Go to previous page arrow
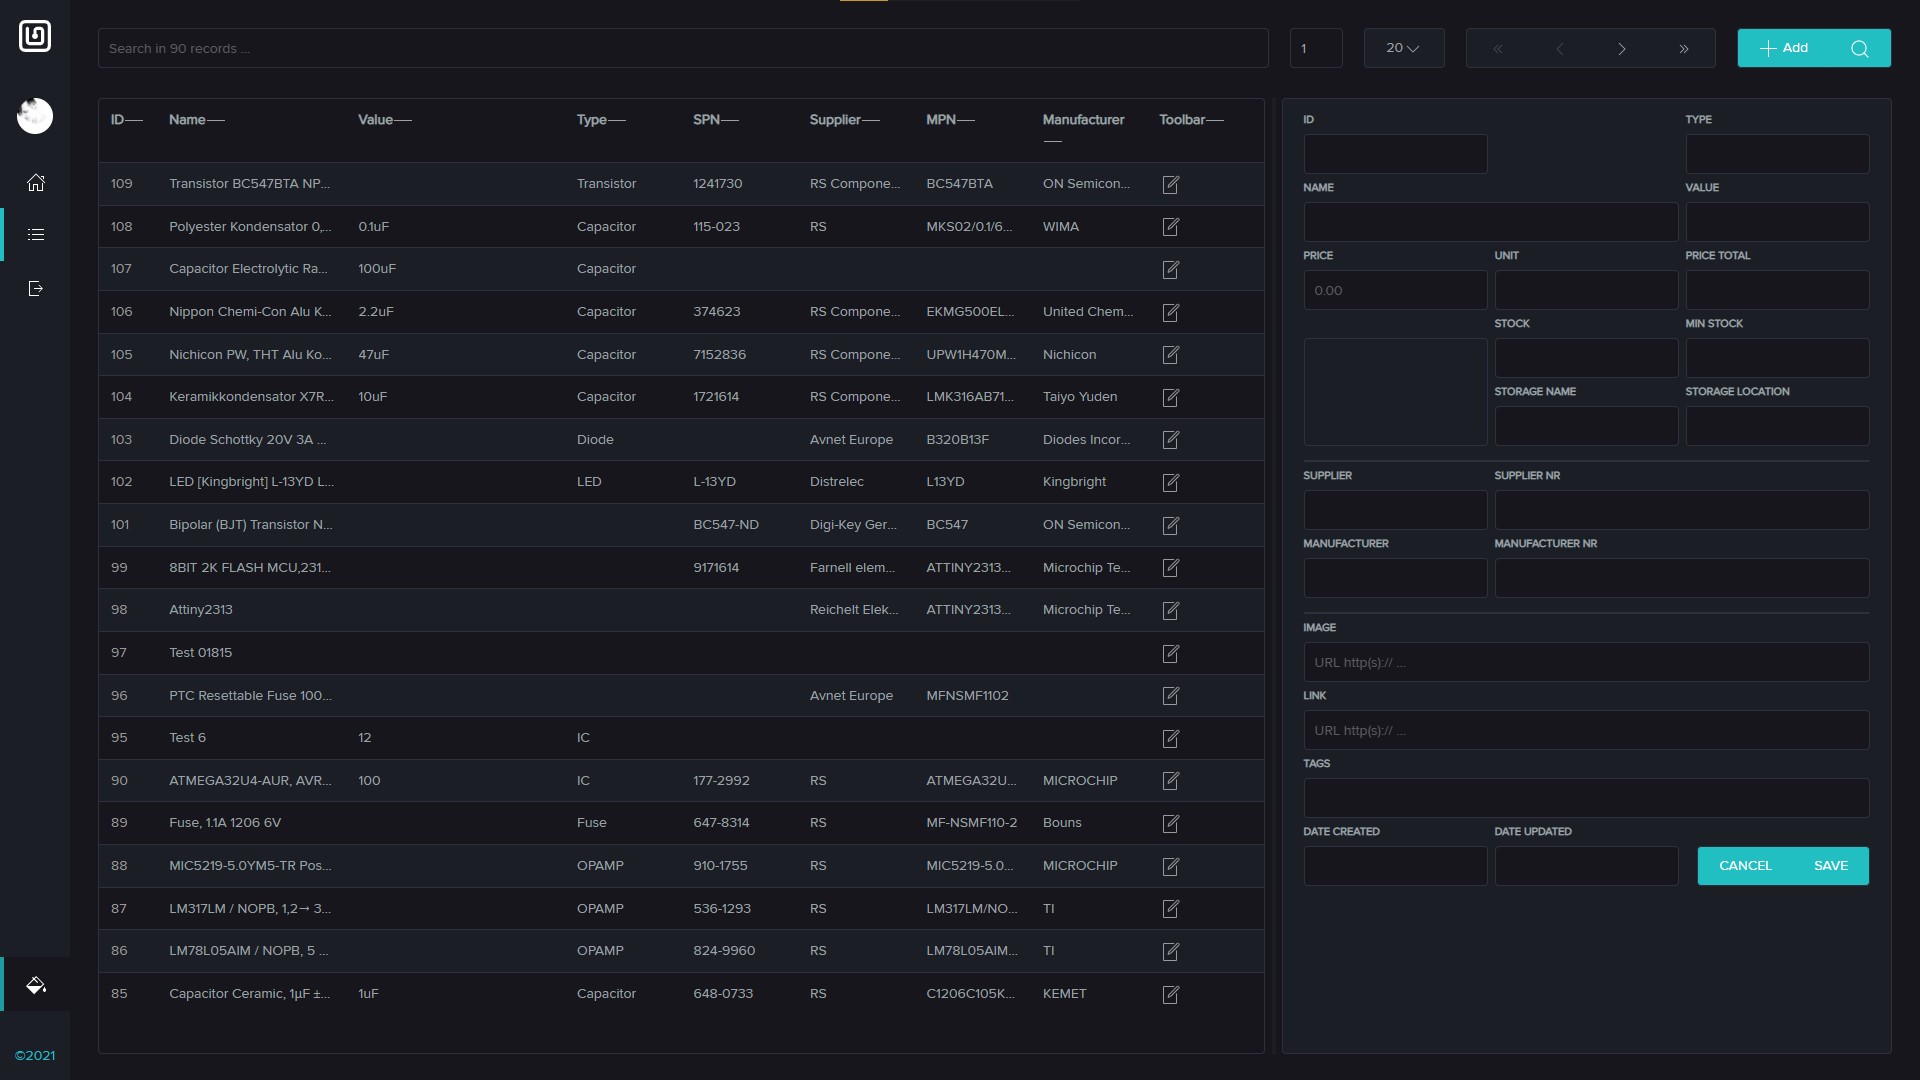This screenshot has width=1920, height=1080. coord(1559,49)
